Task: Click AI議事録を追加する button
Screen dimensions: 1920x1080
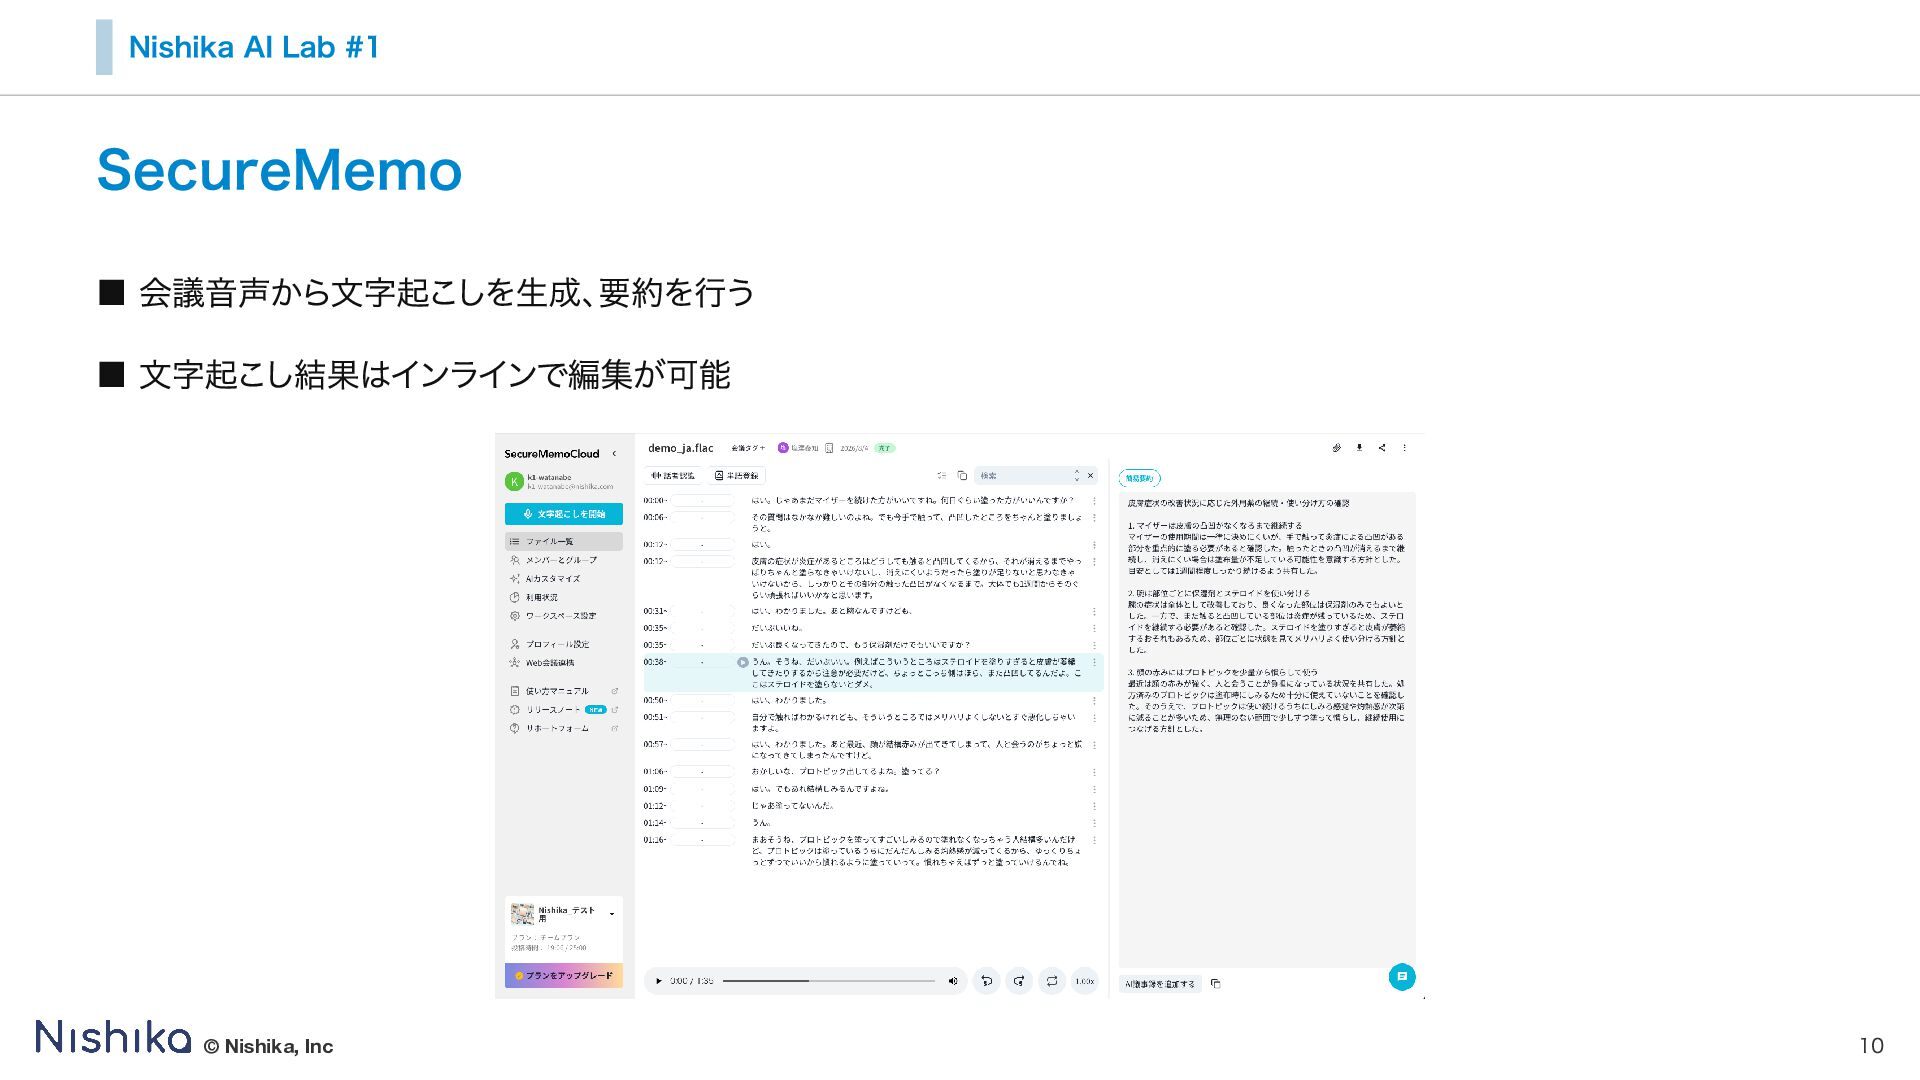Action: (x=1160, y=984)
